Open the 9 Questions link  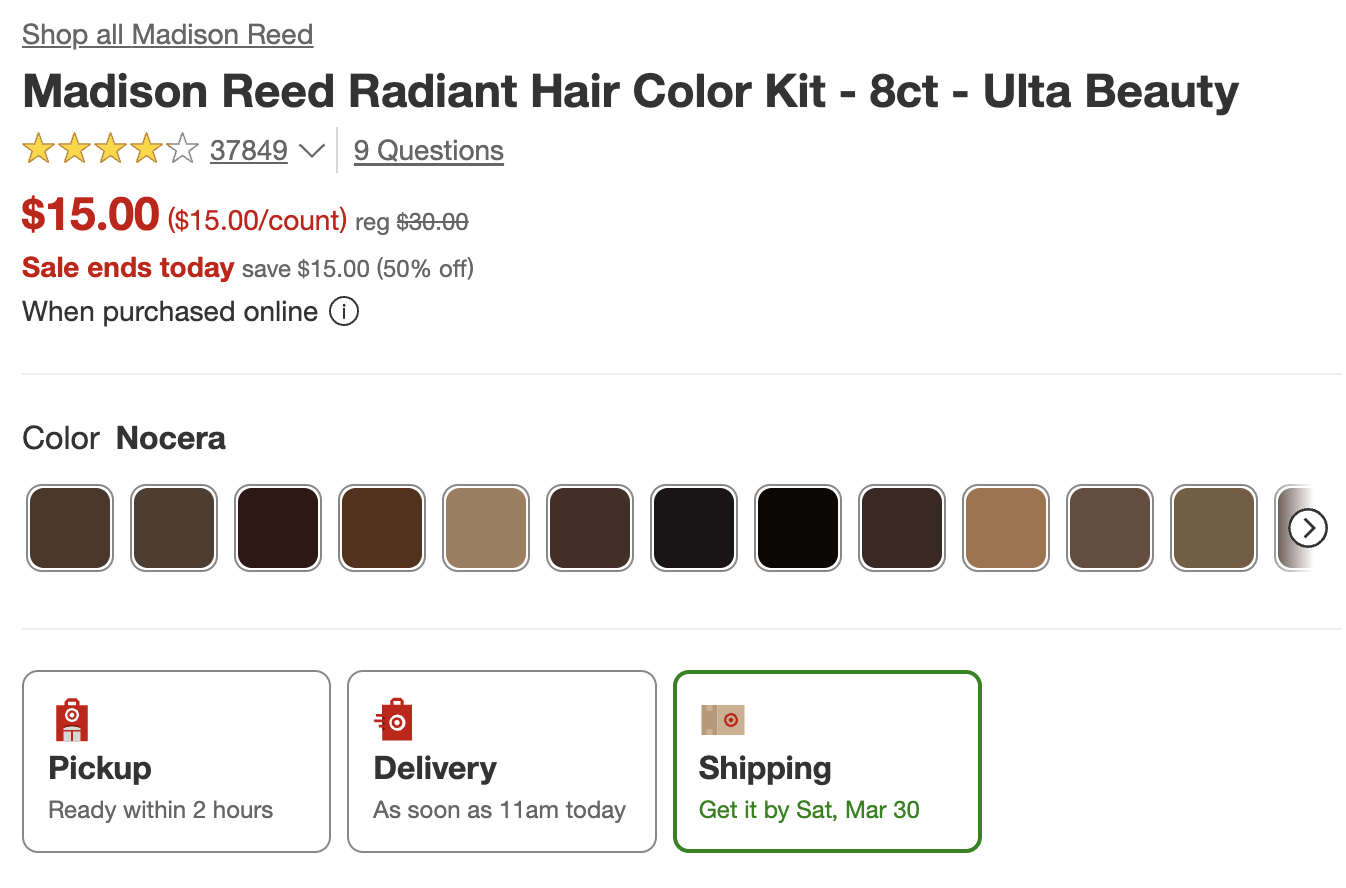pos(429,151)
